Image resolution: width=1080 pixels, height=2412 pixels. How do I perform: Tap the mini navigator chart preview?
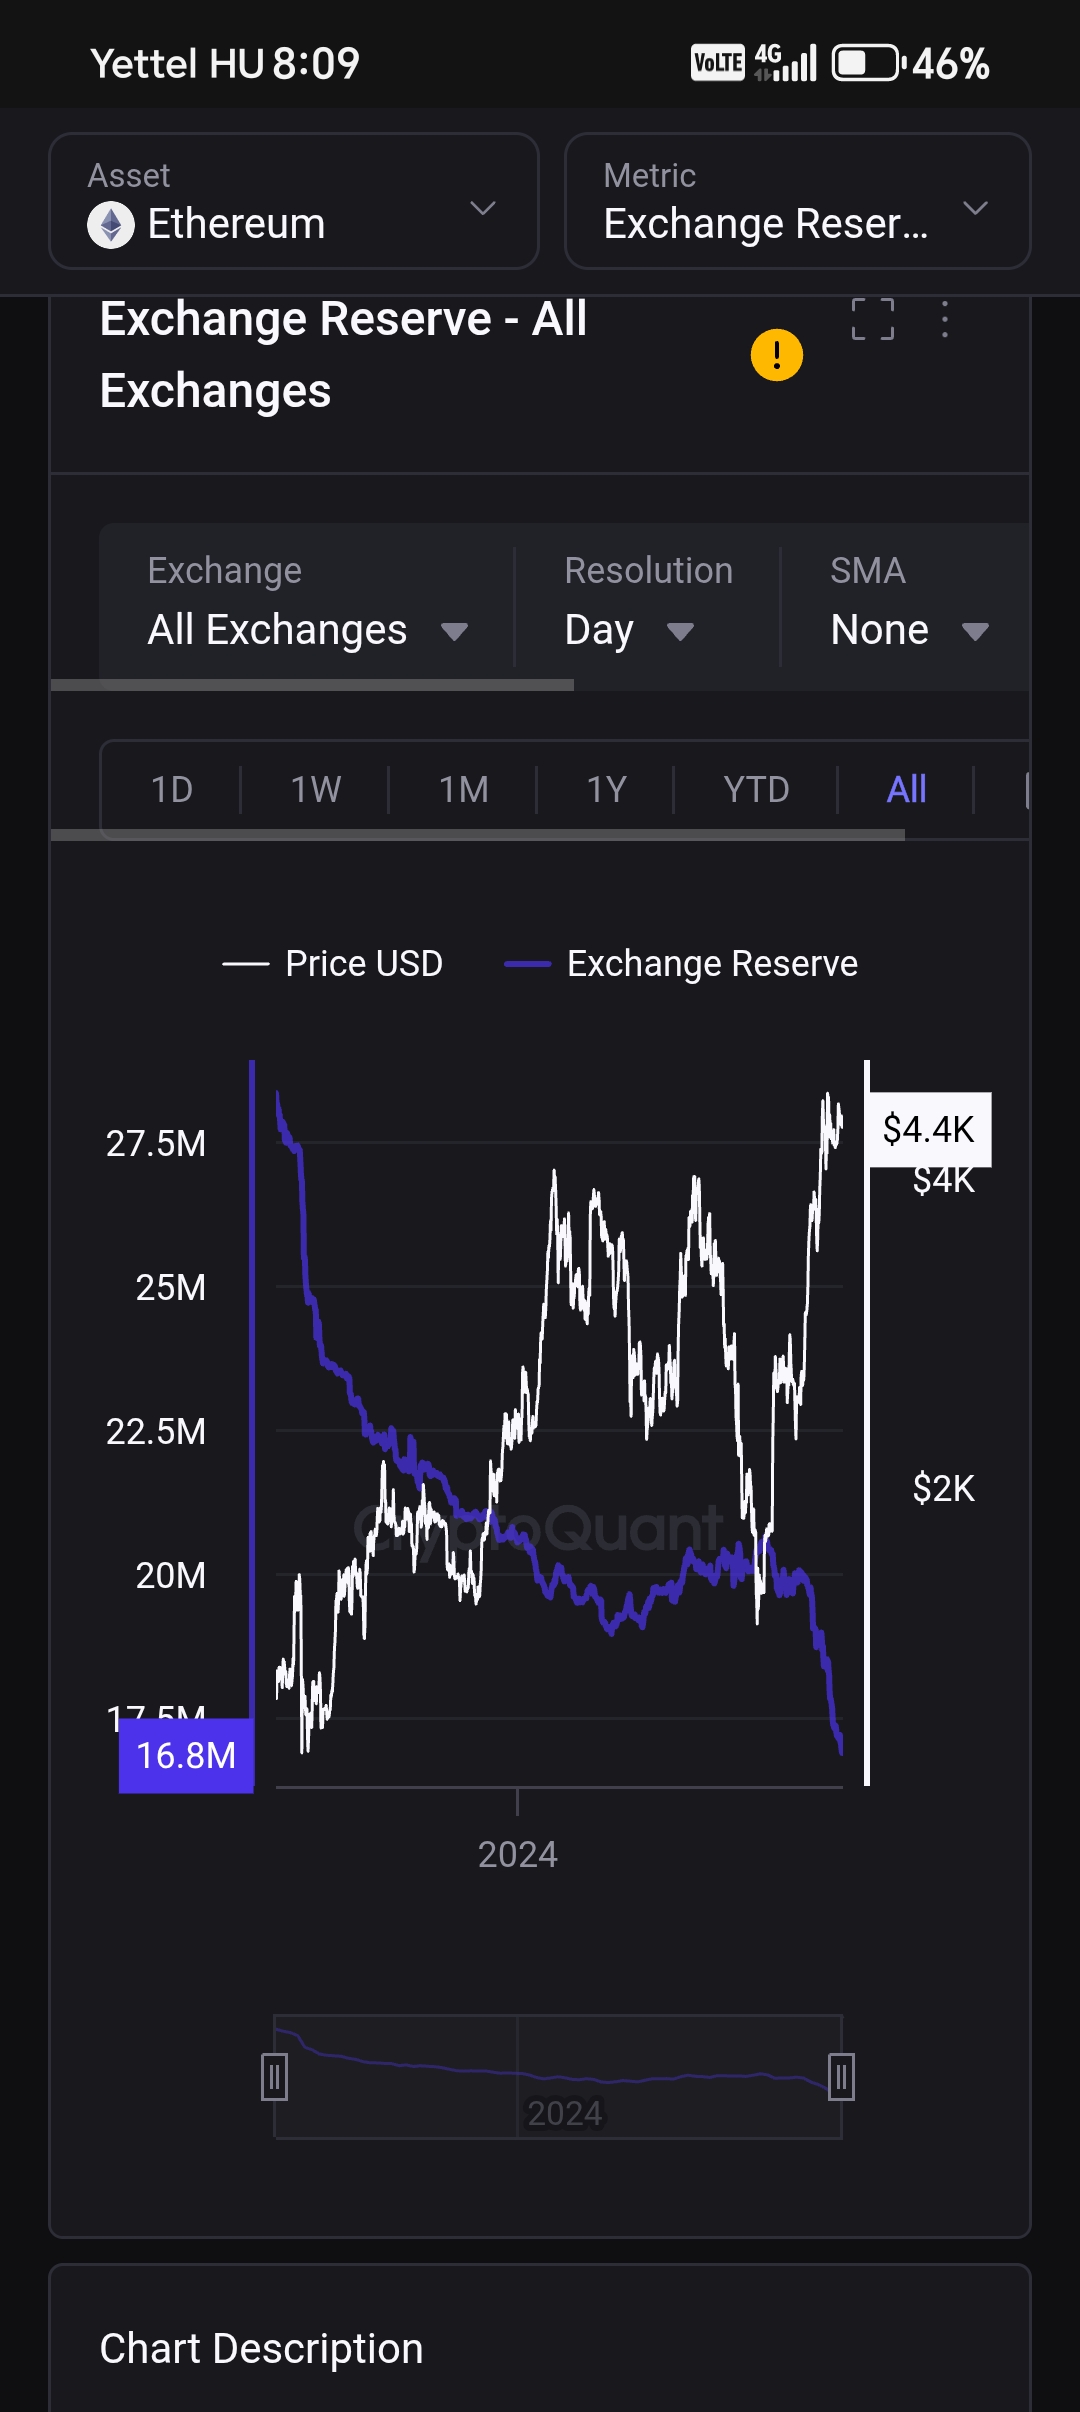click(x=558, y=2077)
